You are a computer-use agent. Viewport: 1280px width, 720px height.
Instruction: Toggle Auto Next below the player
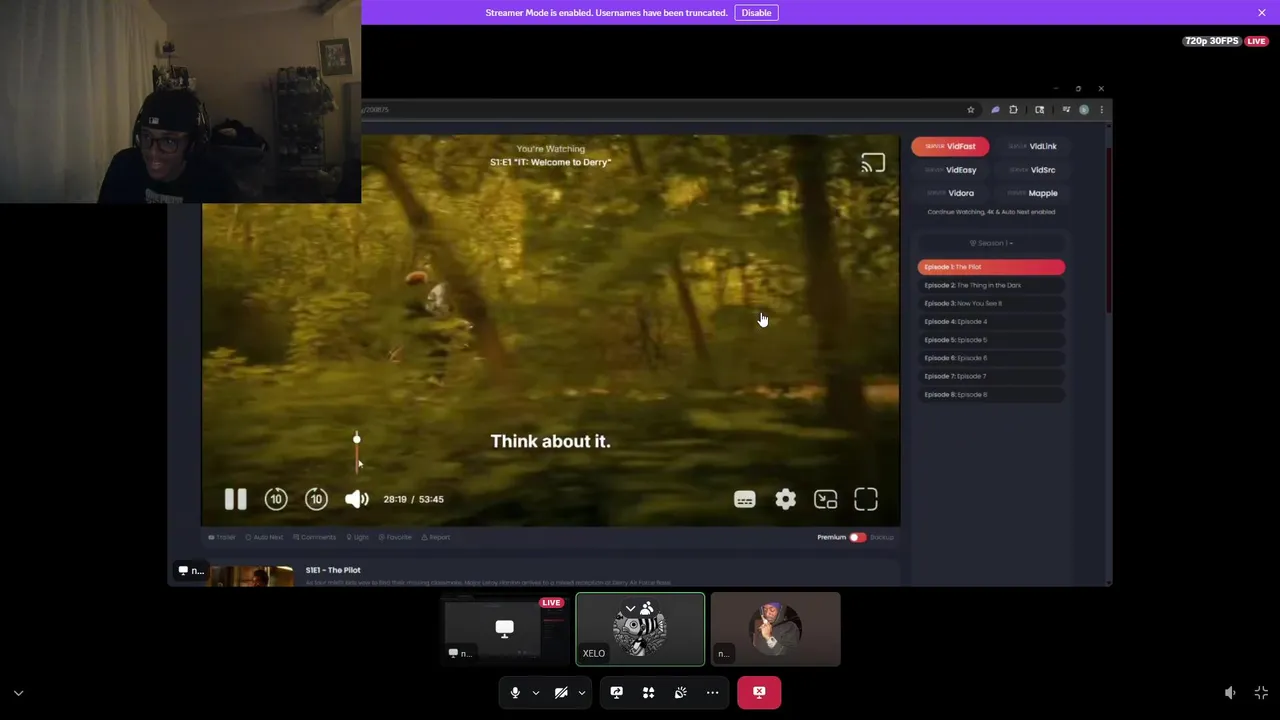265,537
